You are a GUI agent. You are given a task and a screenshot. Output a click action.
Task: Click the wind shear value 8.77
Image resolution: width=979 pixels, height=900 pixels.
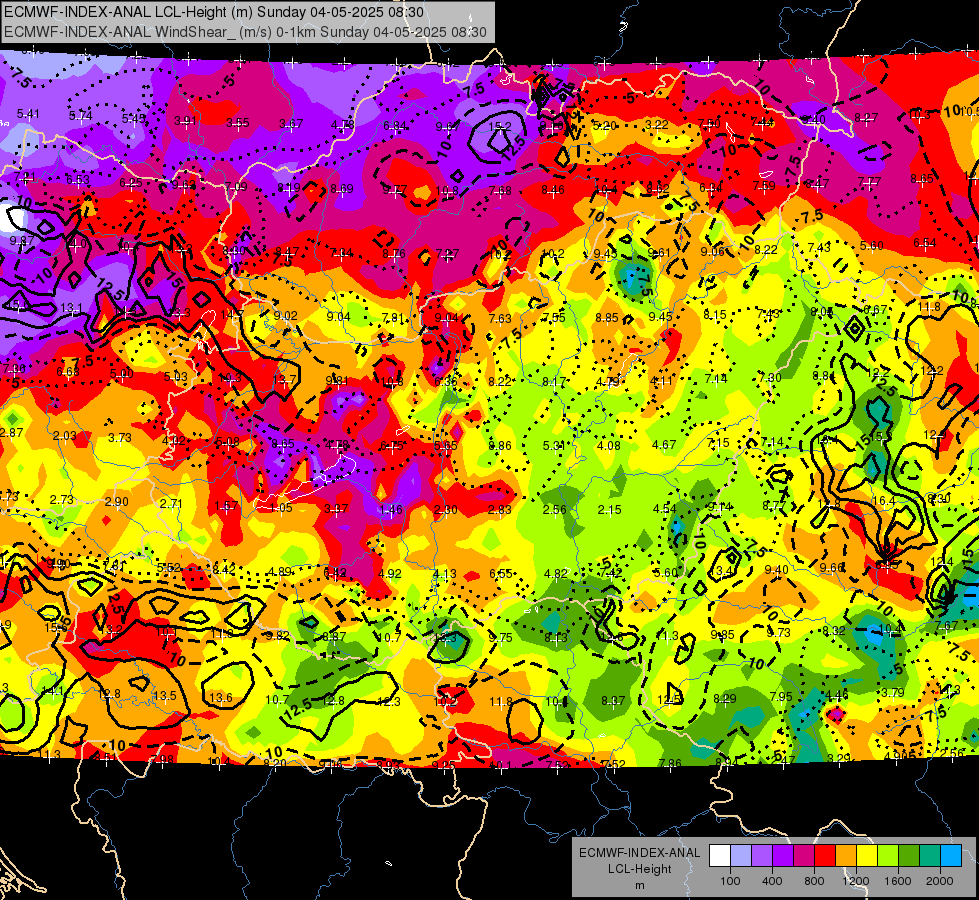click(x=774, y=505)
